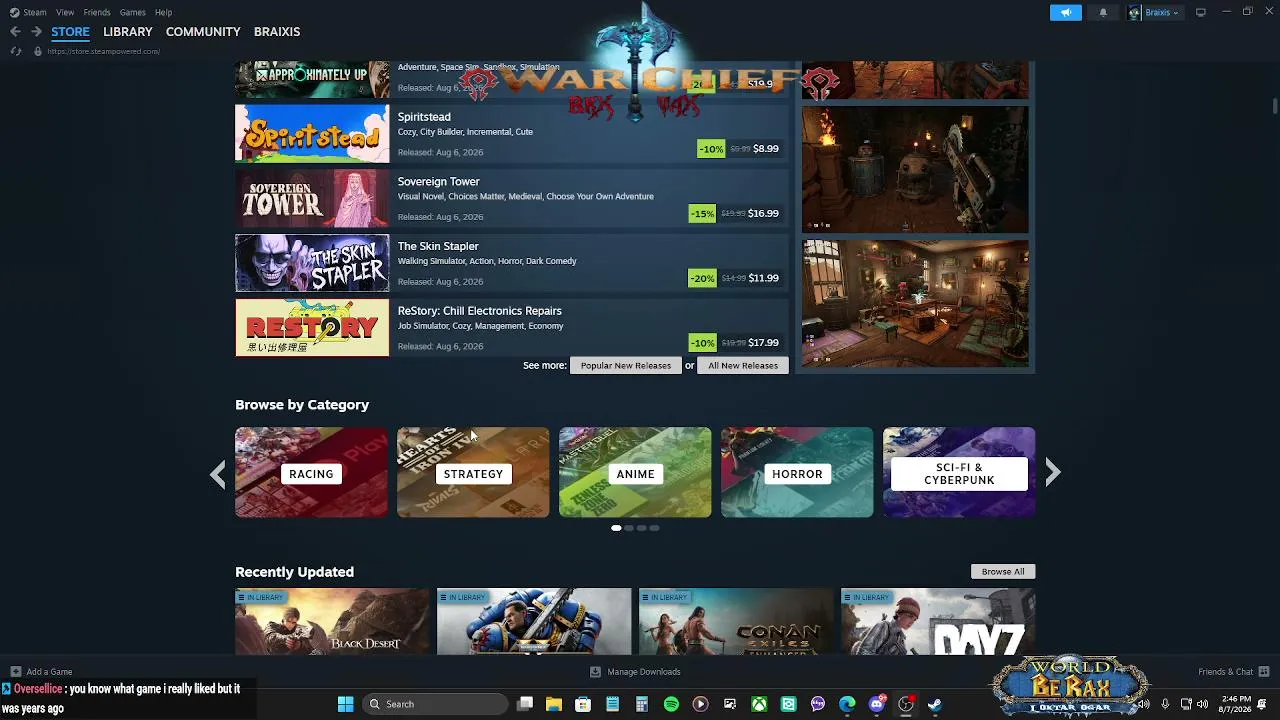Click the Add a Game plus icon
The width and height of the screenshot is (1280, 720).
pyautogui.click(x=15, y=672)
